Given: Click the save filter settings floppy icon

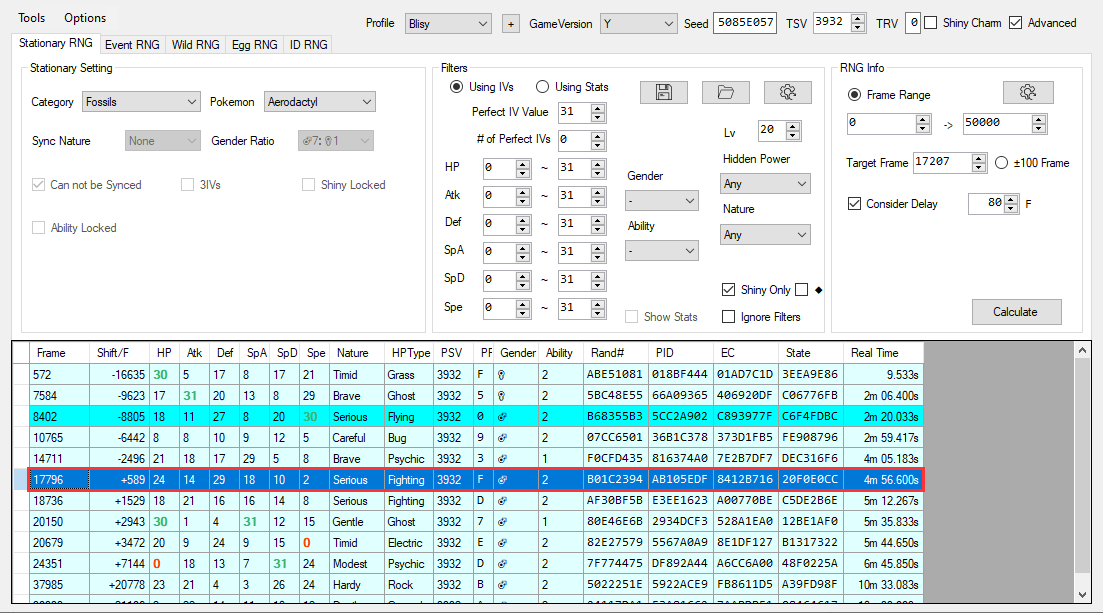Looking at the screenshot, I should point(663,92).
